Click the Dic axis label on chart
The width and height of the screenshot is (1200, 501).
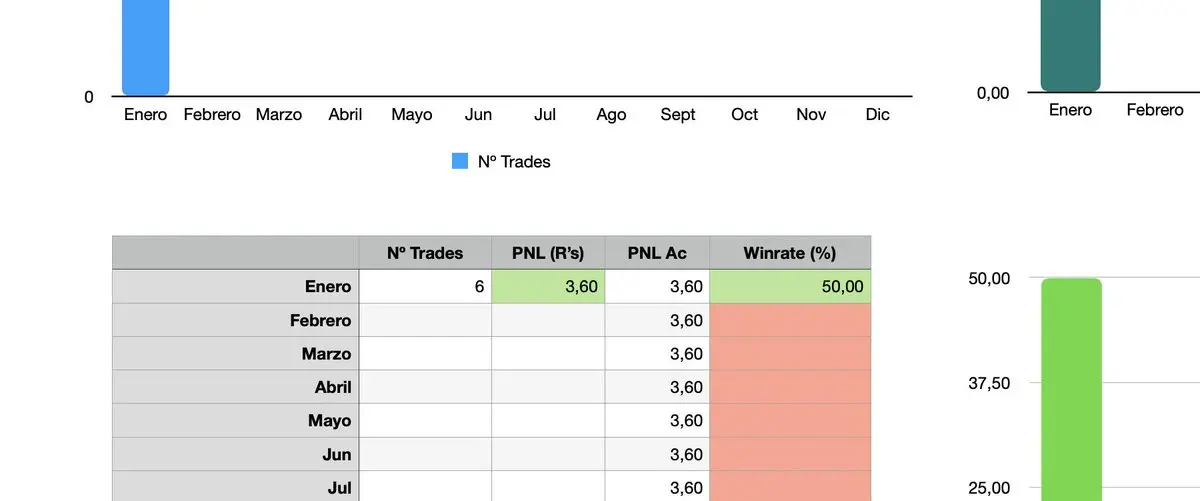[x=877, y=115]
